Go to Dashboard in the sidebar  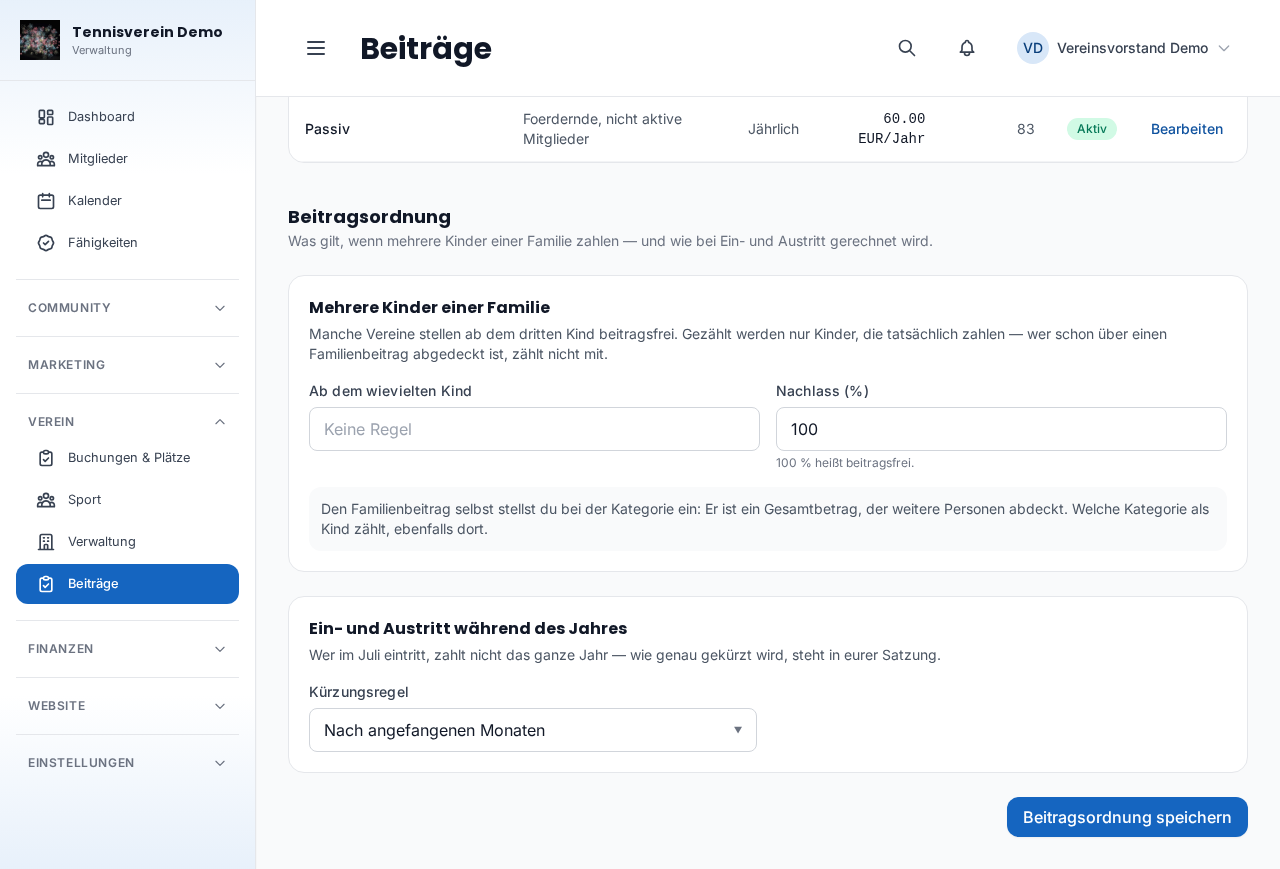[x=127, y=117]
